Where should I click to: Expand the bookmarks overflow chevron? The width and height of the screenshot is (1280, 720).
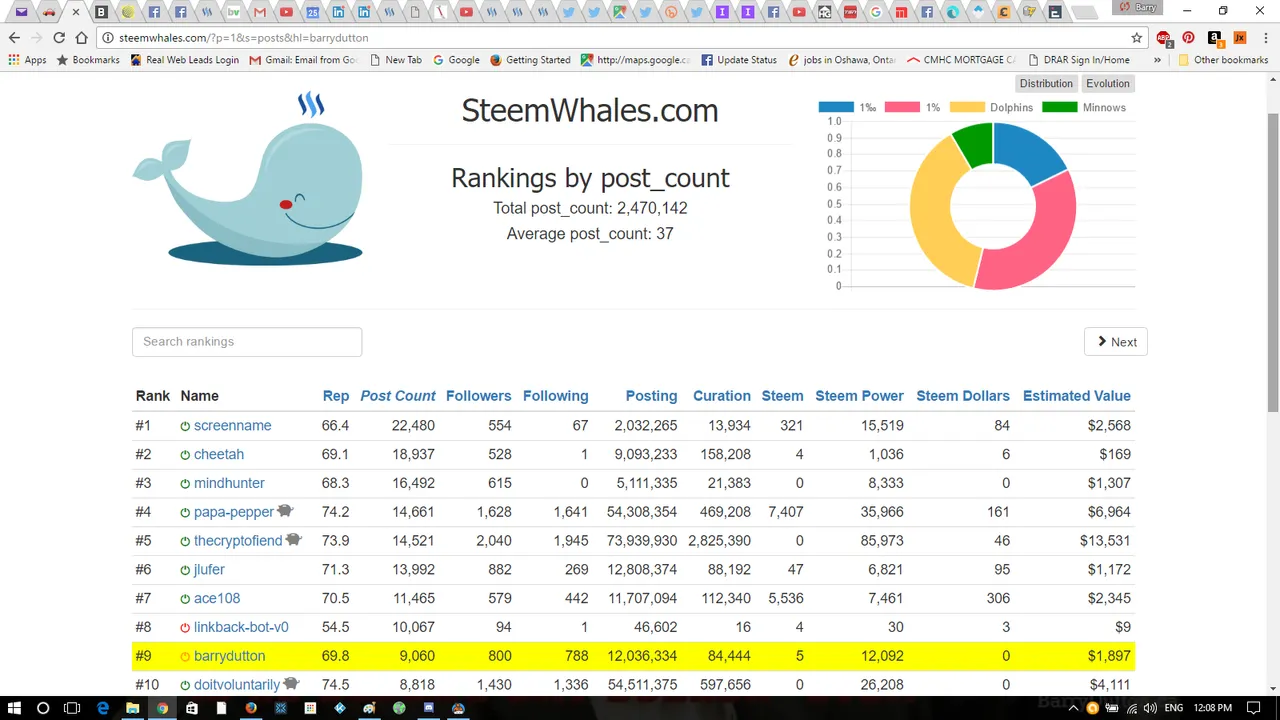coord(1157,60)
